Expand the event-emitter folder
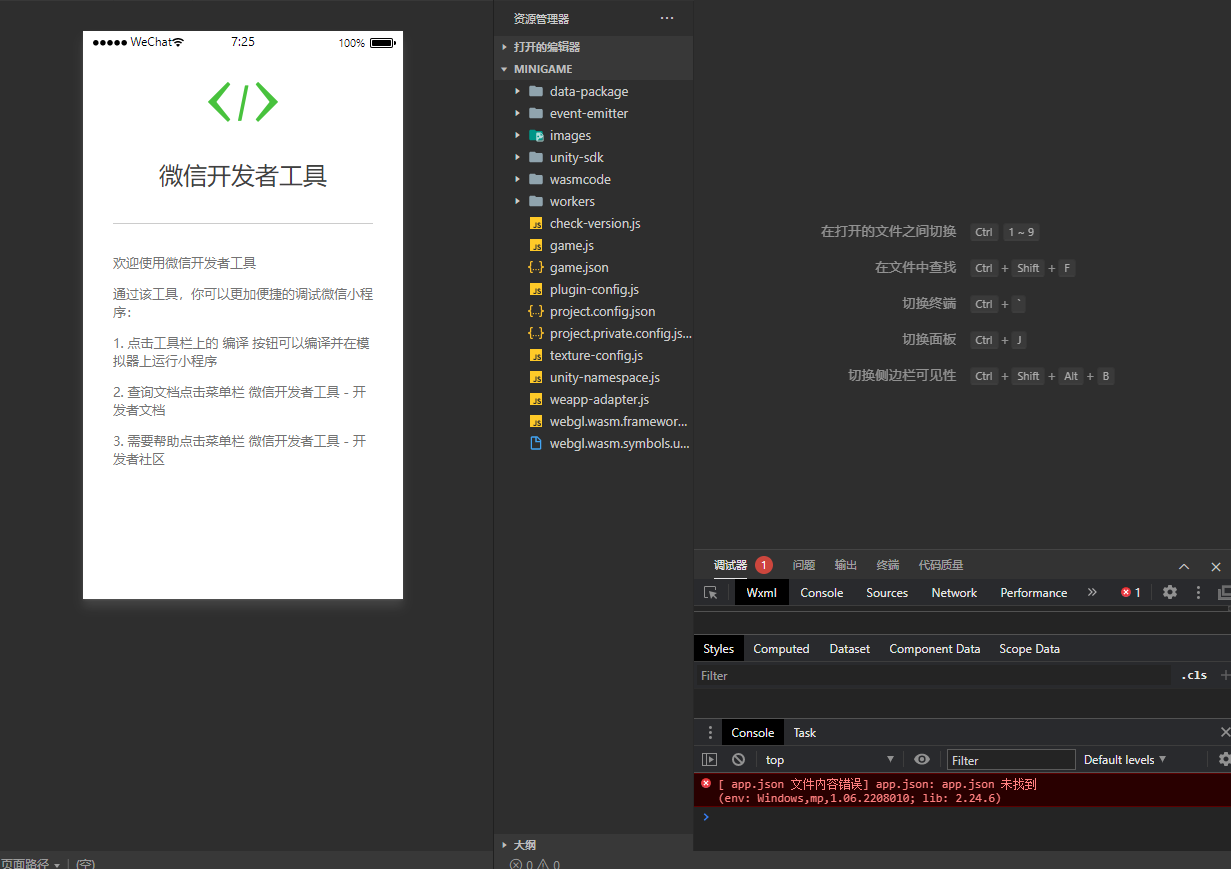 pos(517,114)
